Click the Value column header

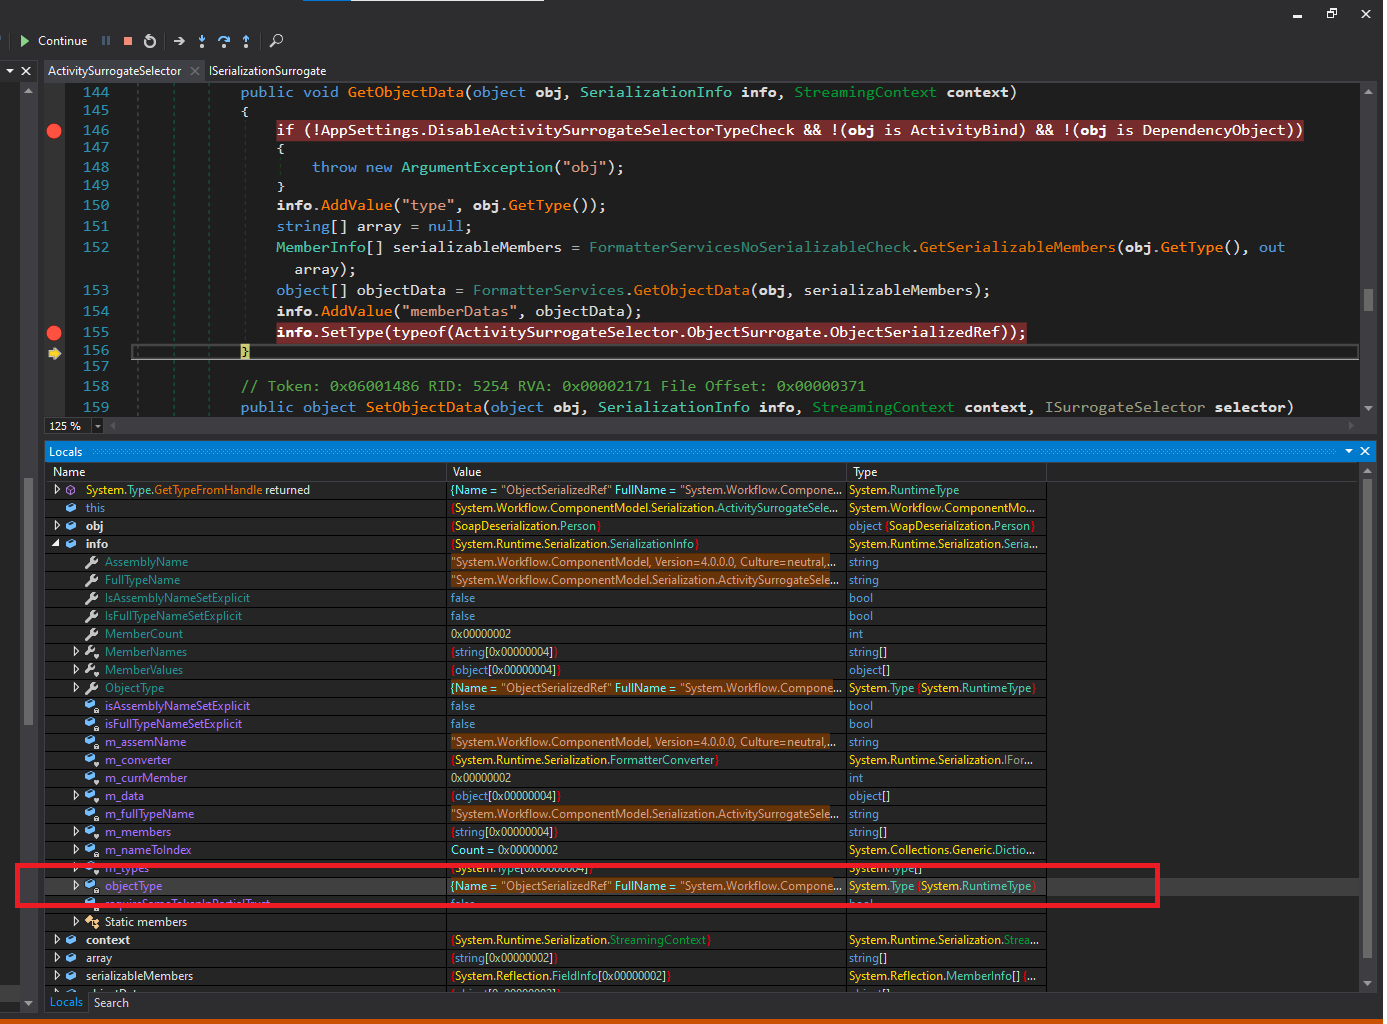point(646,472)
